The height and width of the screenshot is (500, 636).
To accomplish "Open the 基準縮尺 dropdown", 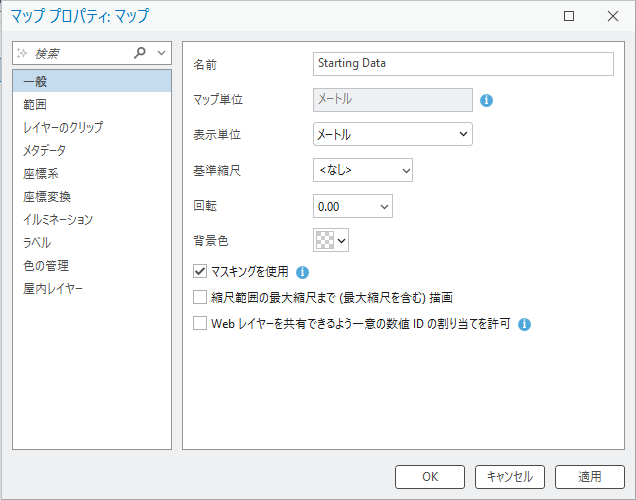I will point(363,171).
